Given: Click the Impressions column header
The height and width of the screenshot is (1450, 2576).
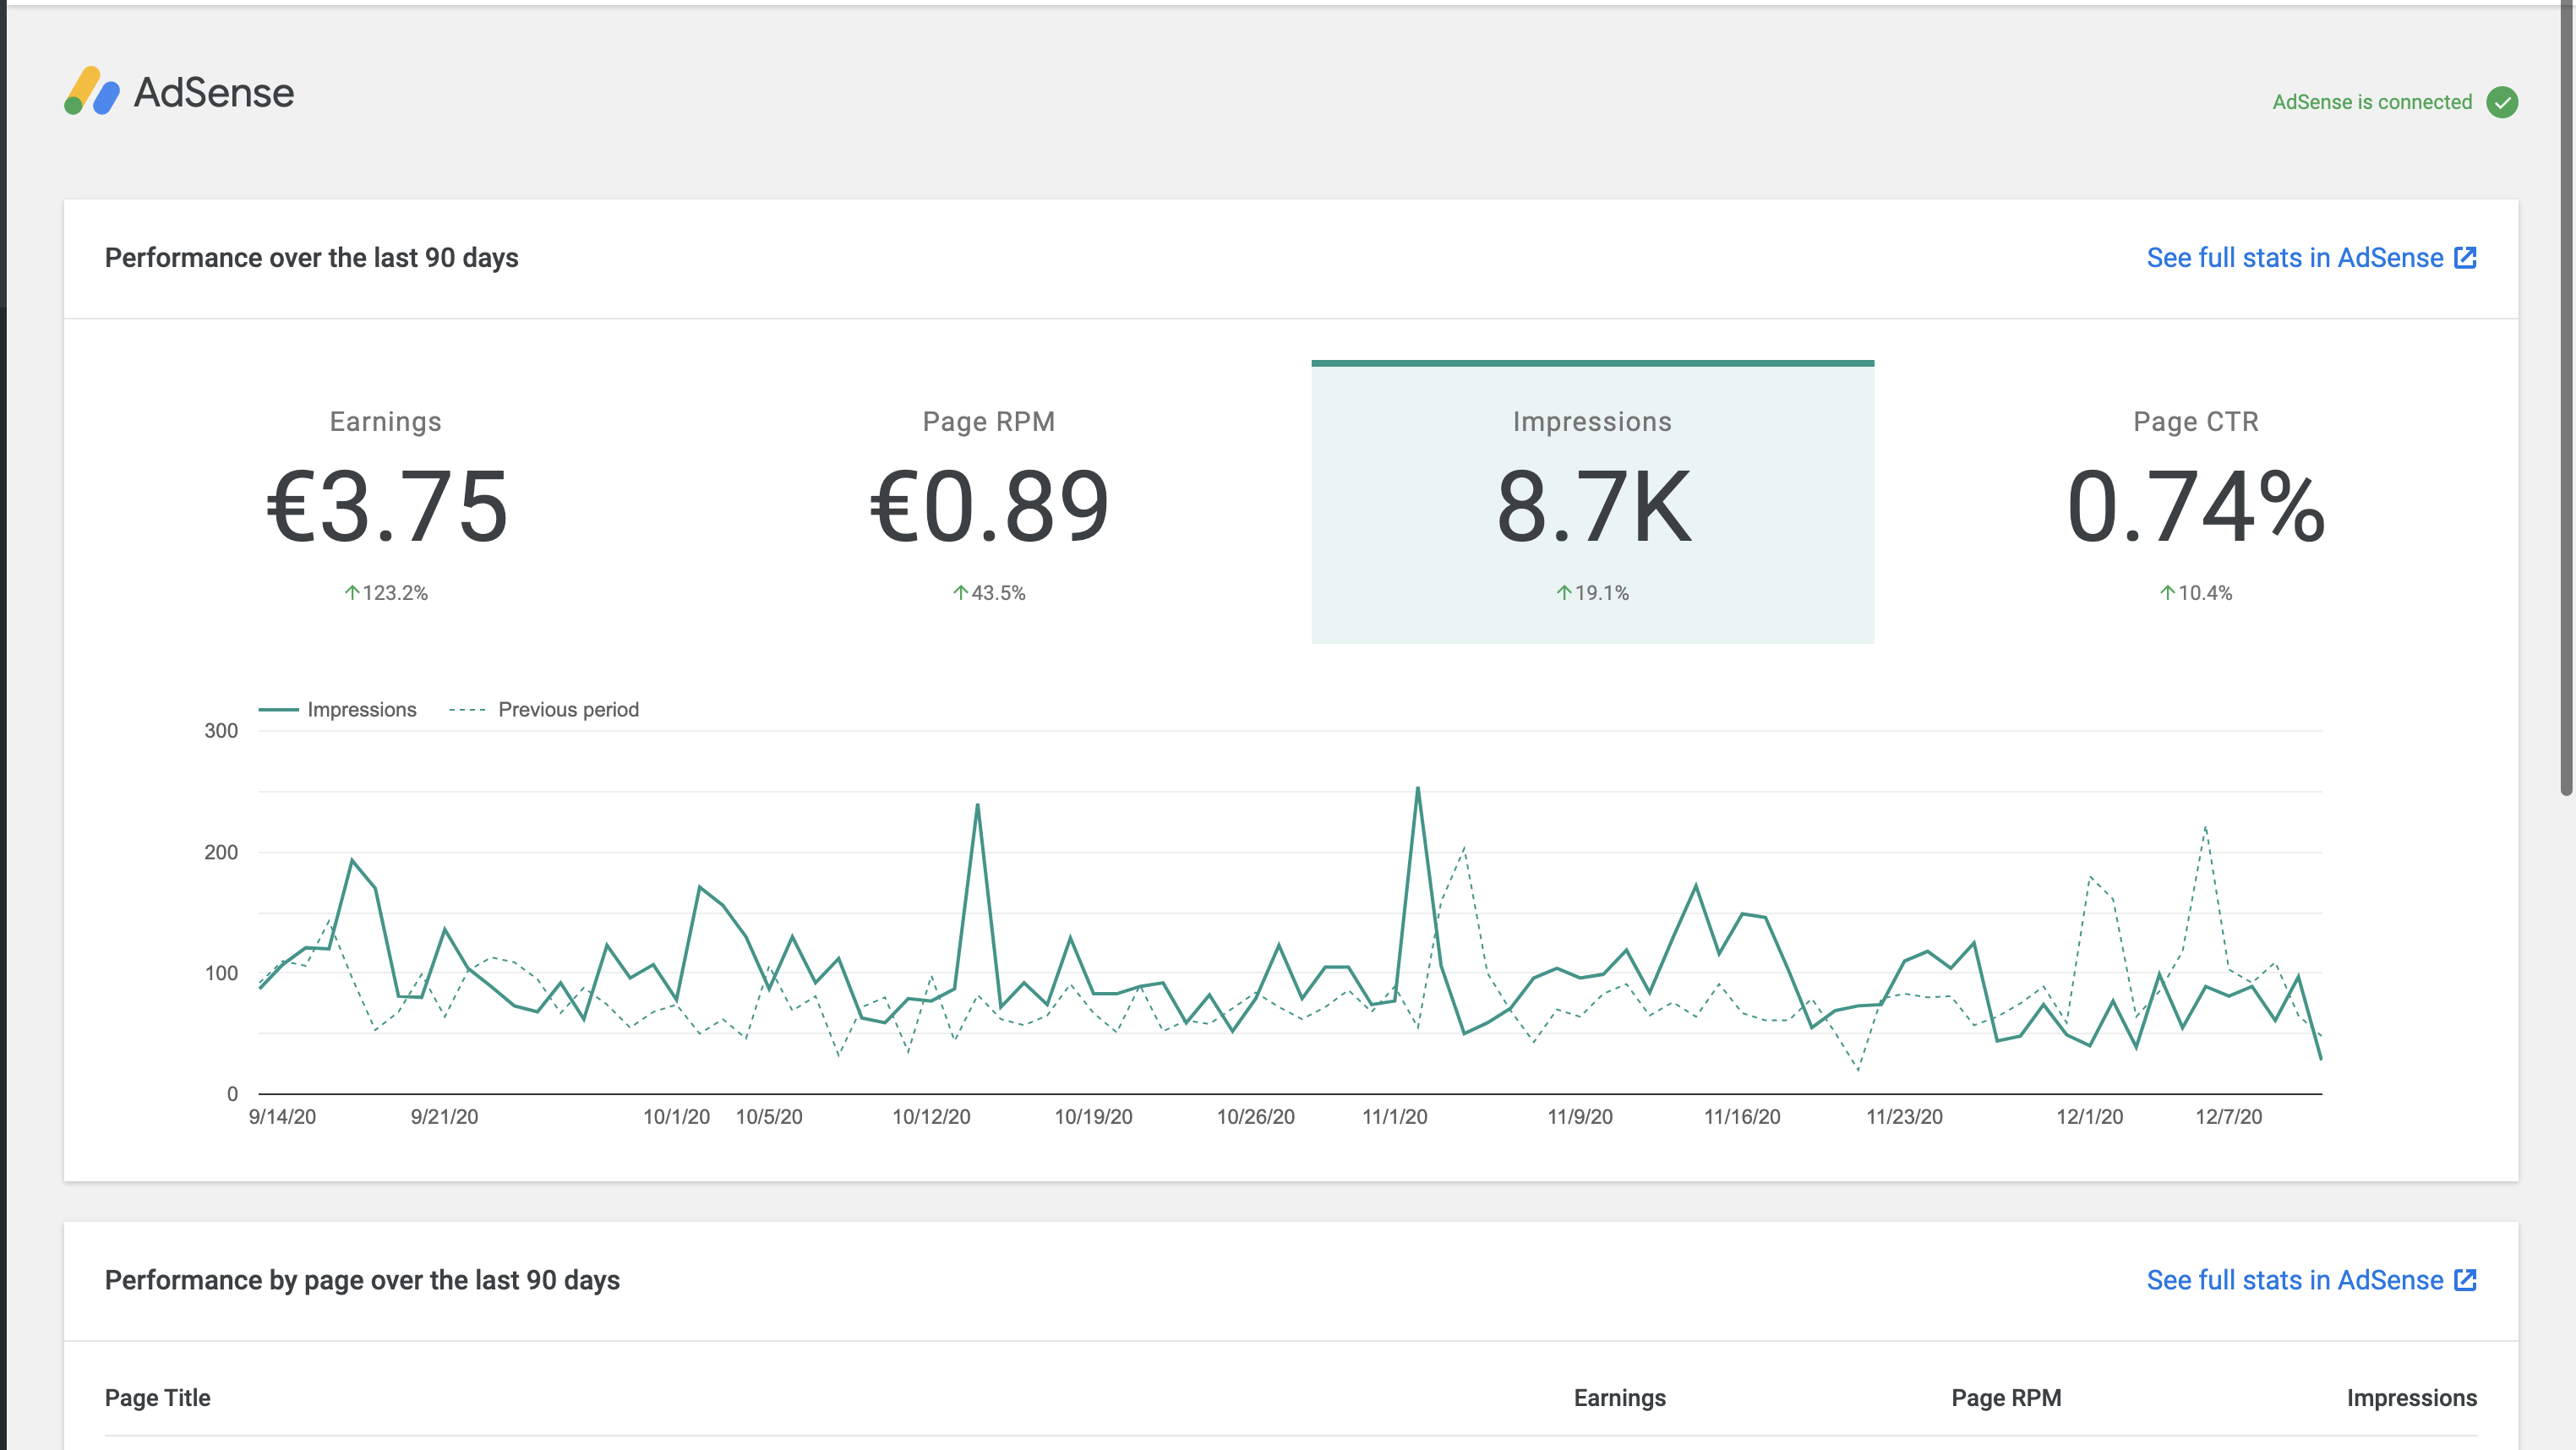Looking at the screenshot, I should 2413,1397.
